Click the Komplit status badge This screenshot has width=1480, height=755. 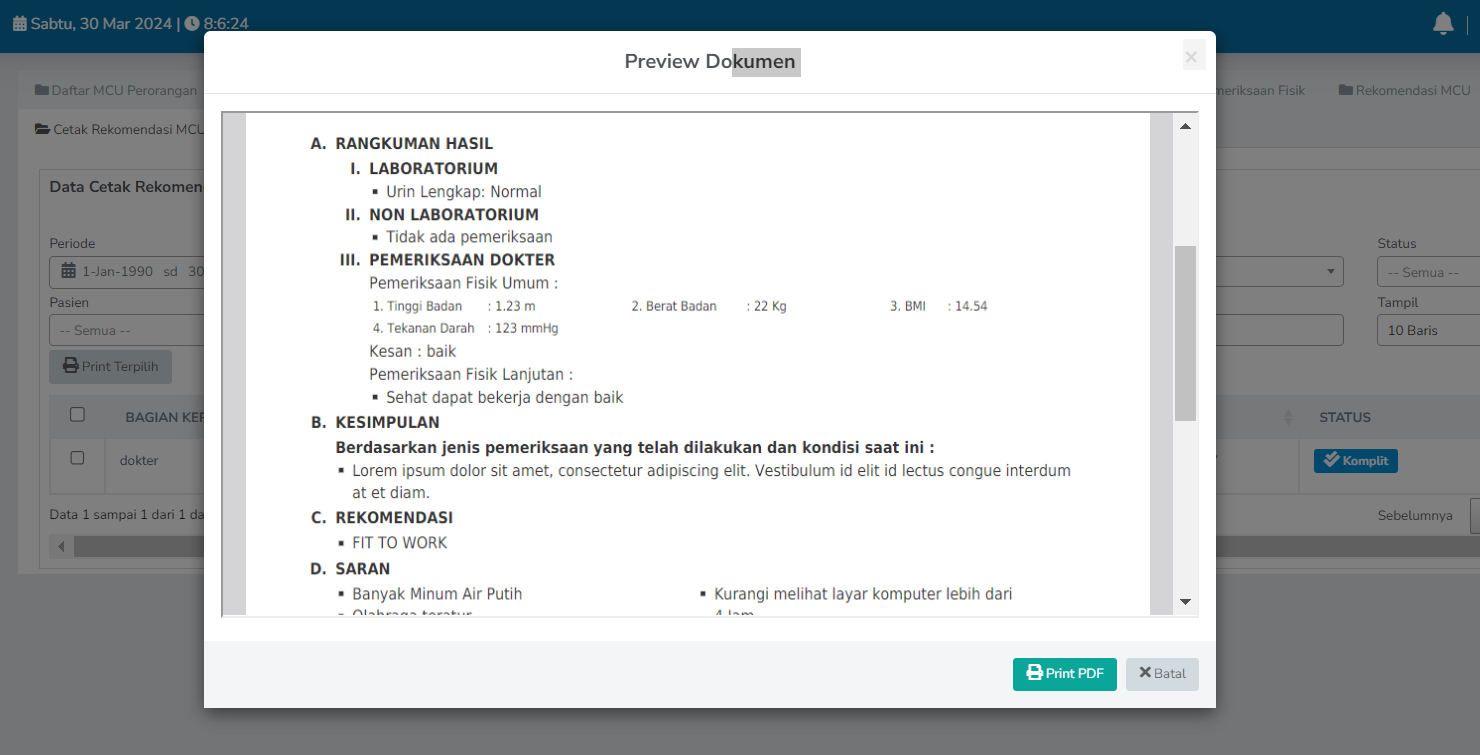coord(1355,460)
